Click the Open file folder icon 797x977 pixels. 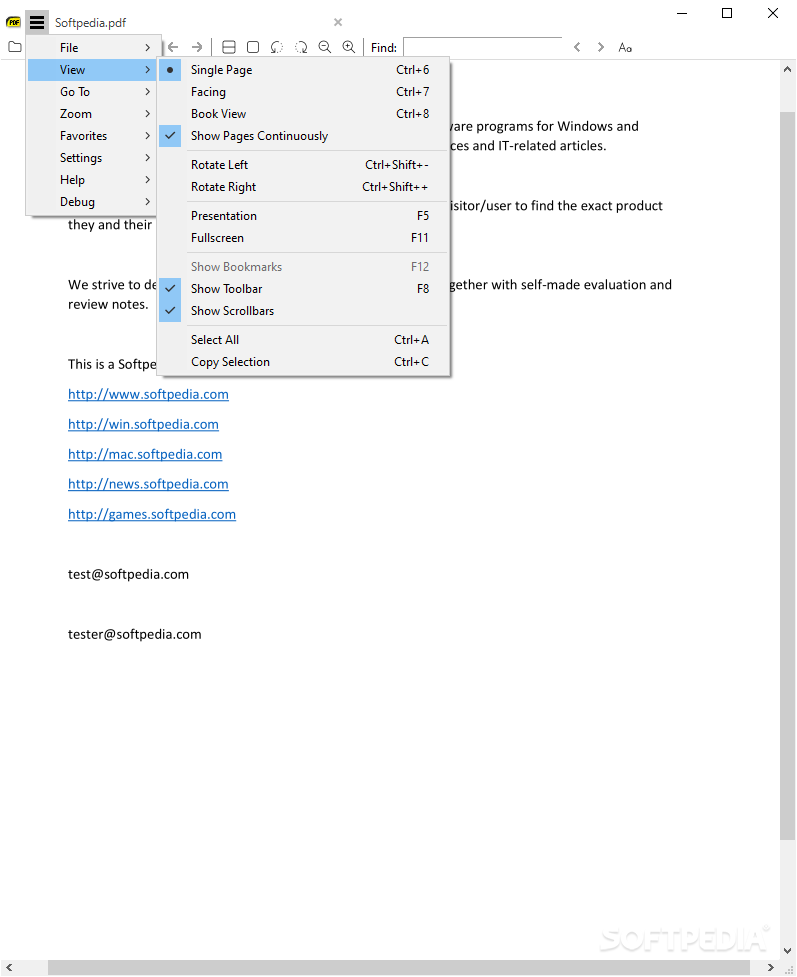point(15,47)
